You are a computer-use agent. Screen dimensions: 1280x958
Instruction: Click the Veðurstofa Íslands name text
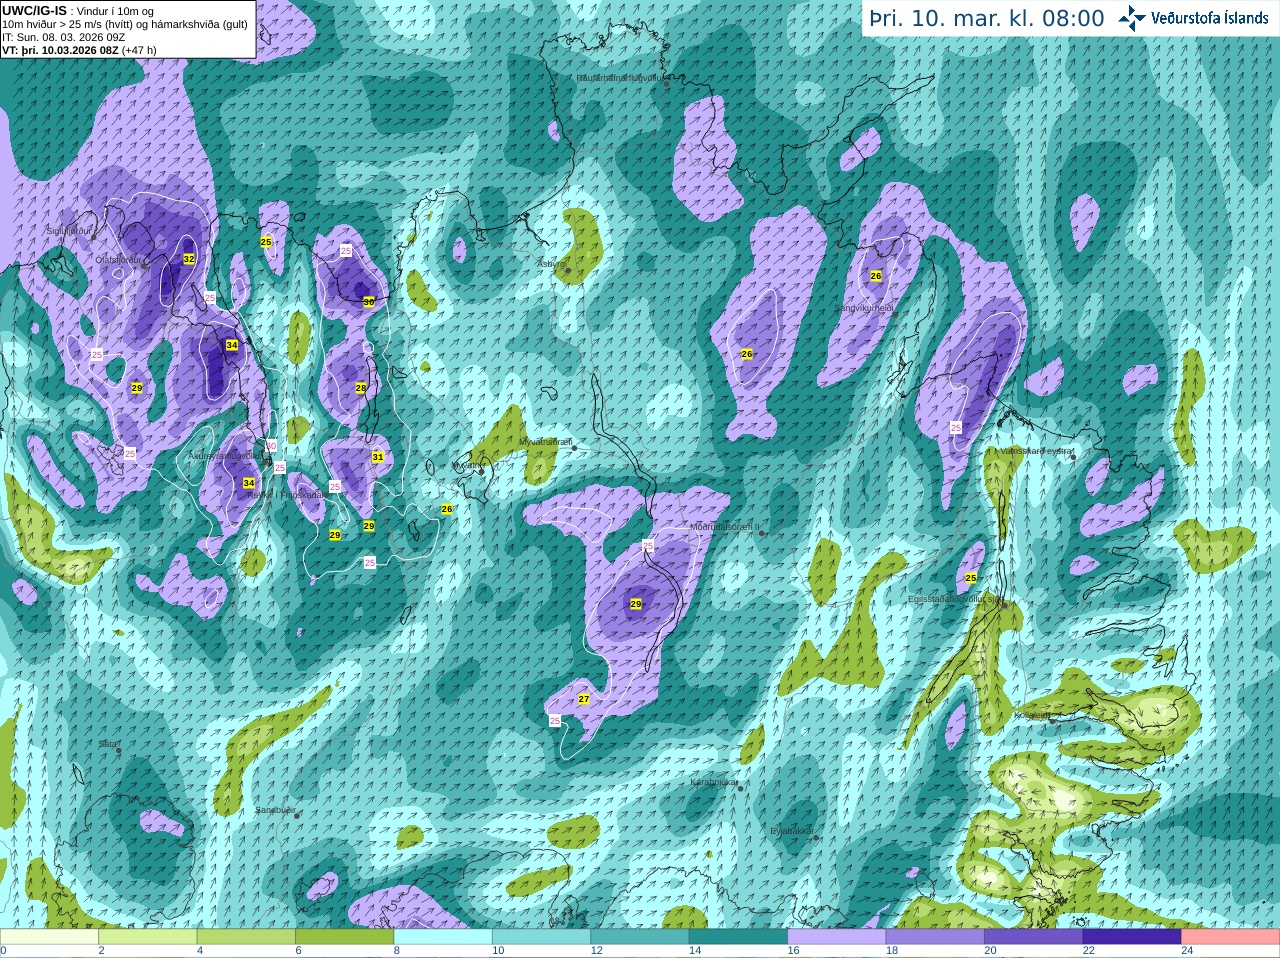[x=1210, y=18]
